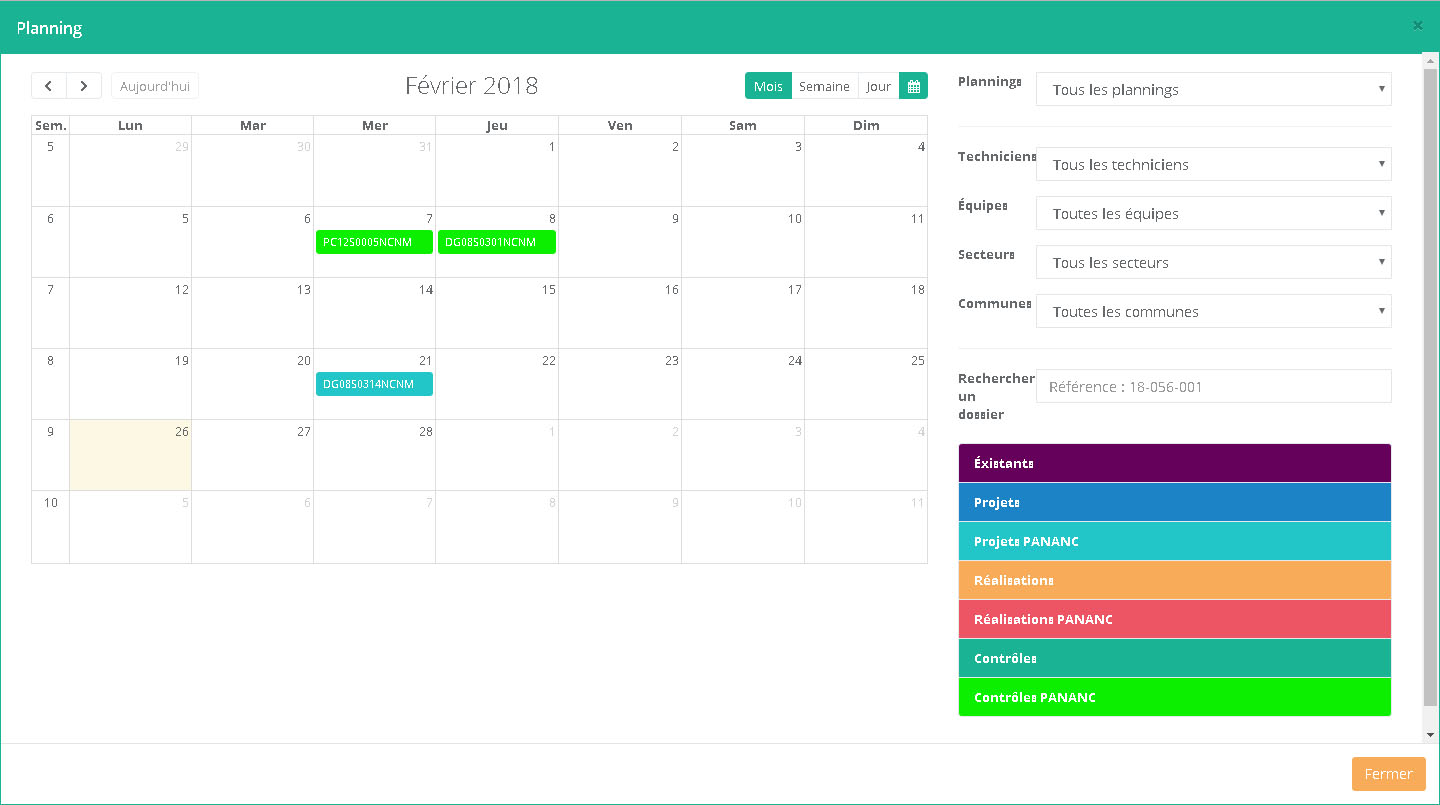Go to next month with right chevron

tap(84, 86)
